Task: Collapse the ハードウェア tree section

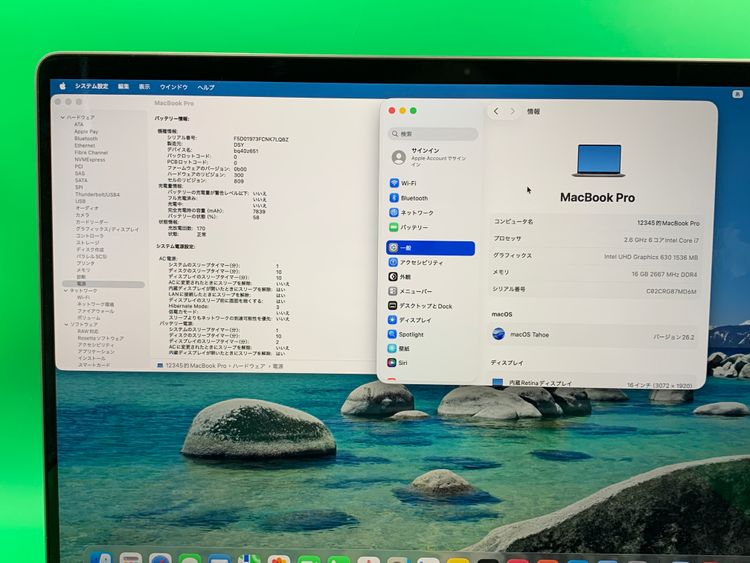Action: [x=63, y=117]
